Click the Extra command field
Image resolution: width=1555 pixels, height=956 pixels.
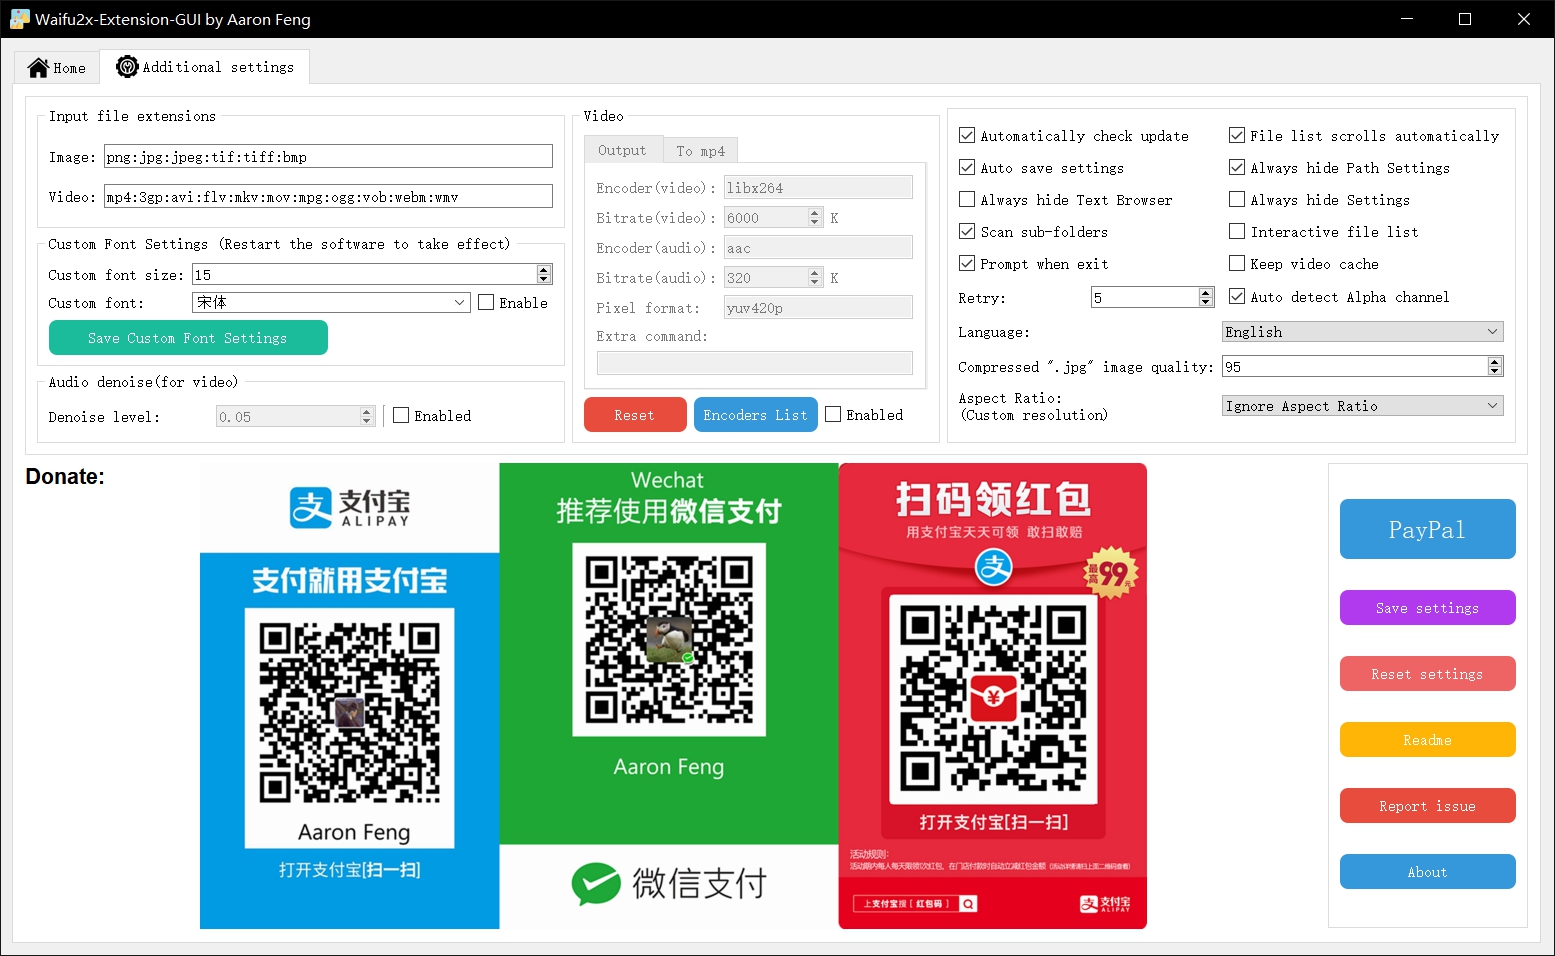[755, 363]
